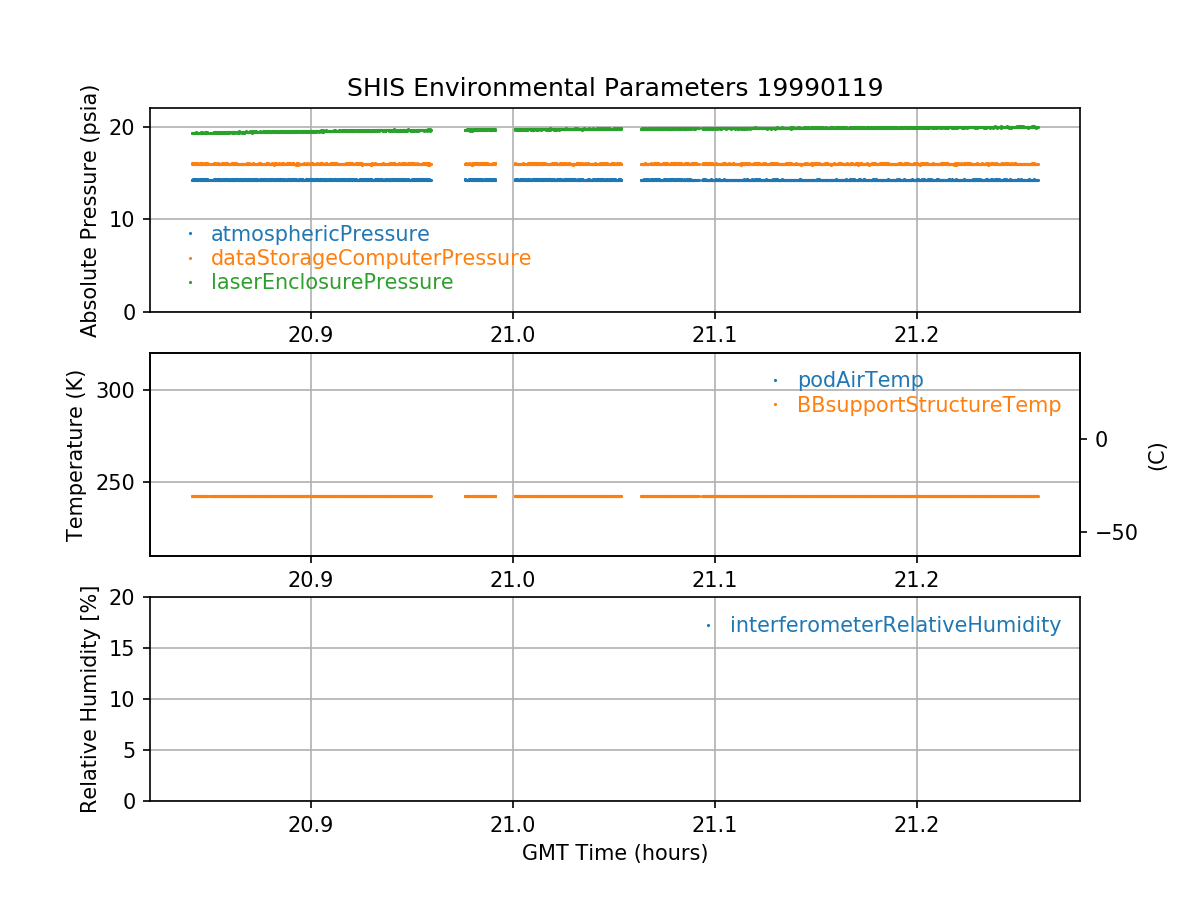Select the laserEnclosurePressure legend entry
Image resolution: width=1200 pixels, height=900 pixels.
tap(331, 282)
